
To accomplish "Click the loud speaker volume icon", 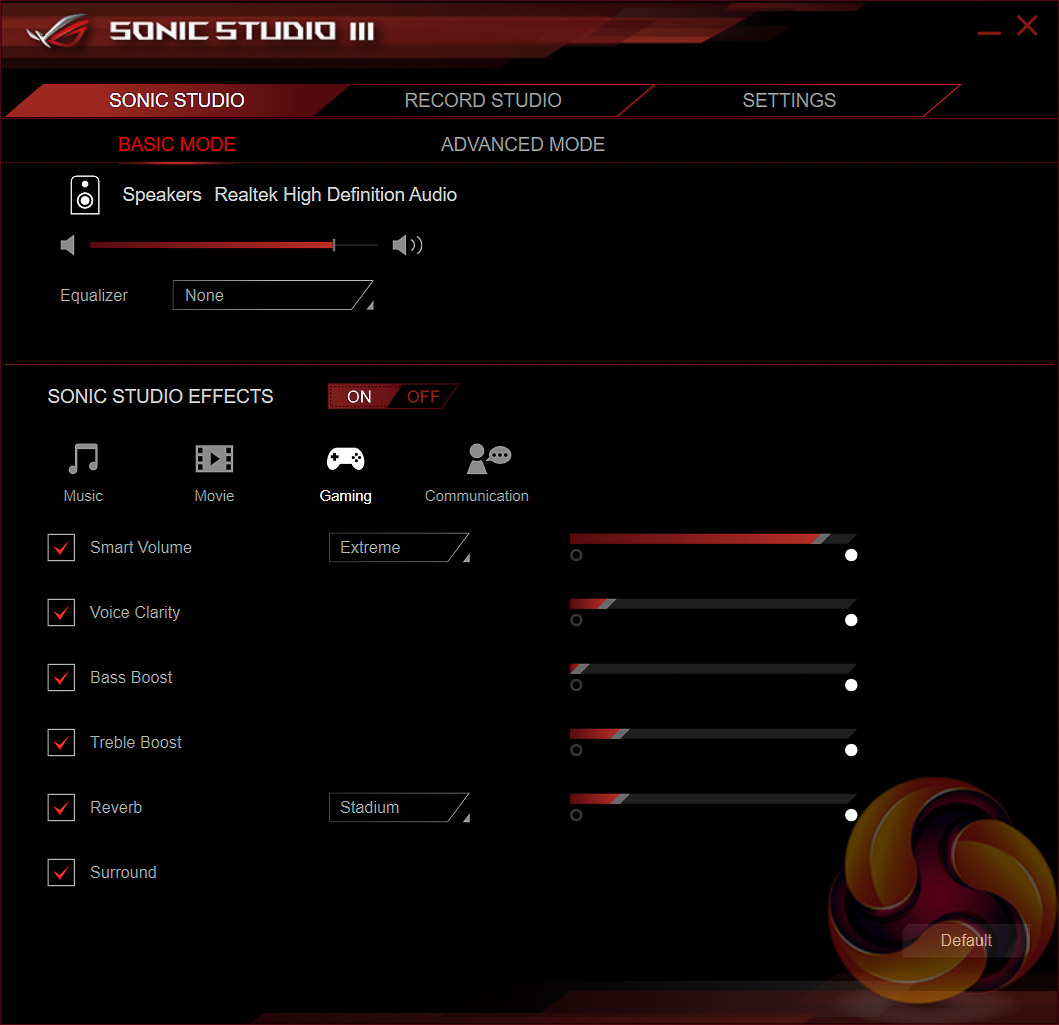I will tap(407, 245).
